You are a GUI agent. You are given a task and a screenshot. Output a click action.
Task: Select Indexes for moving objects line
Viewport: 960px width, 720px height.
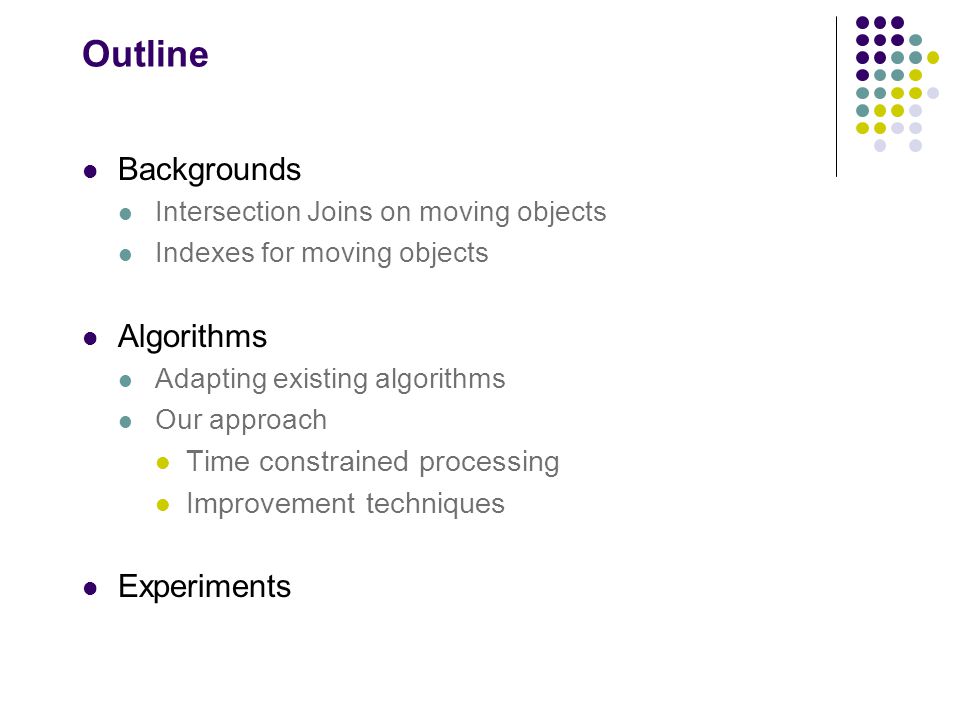coord(321,253)
